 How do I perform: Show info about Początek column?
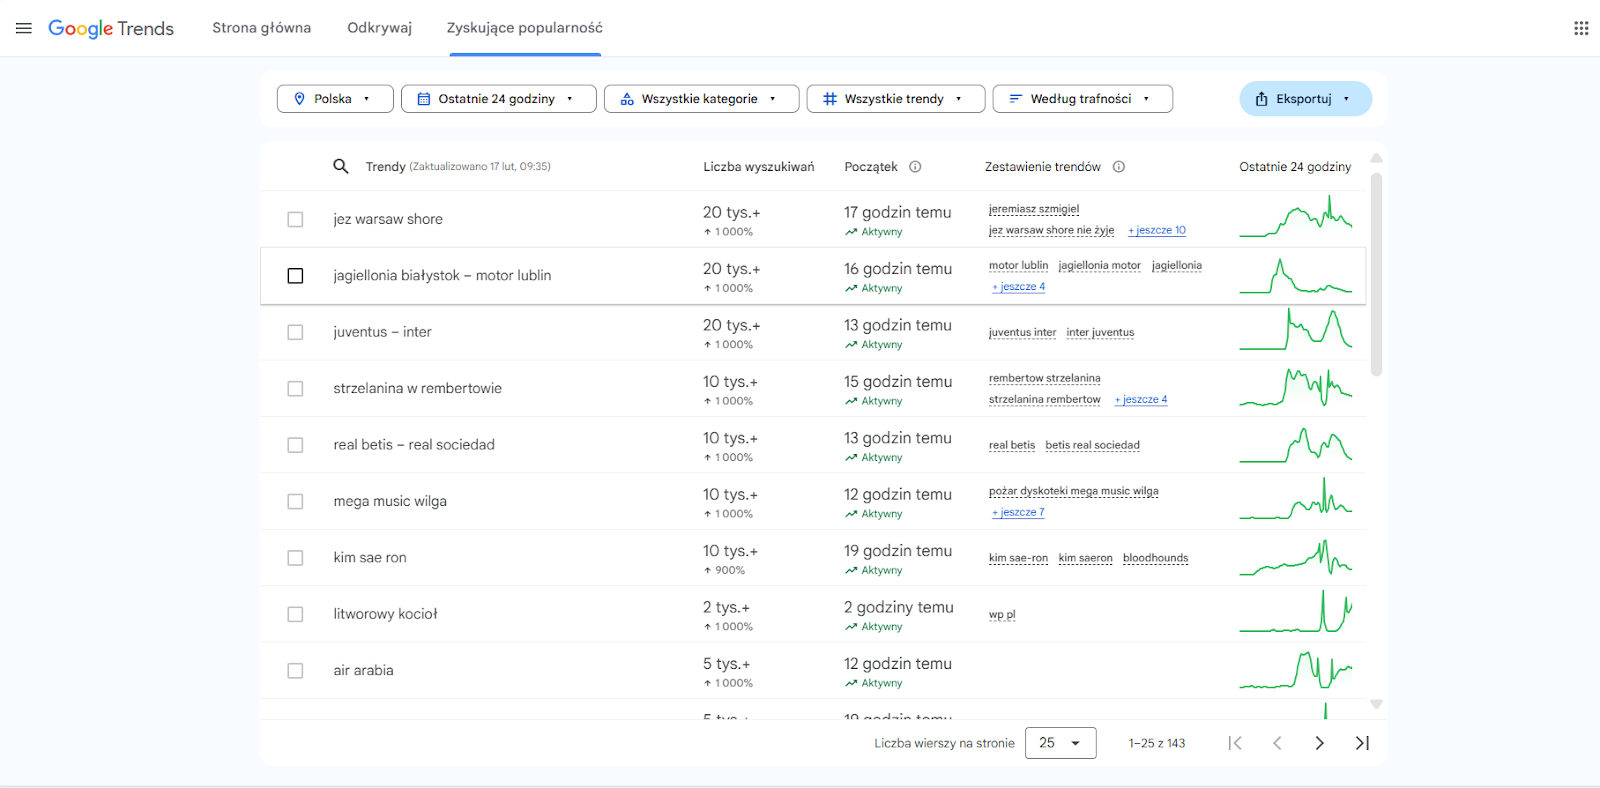915,167
